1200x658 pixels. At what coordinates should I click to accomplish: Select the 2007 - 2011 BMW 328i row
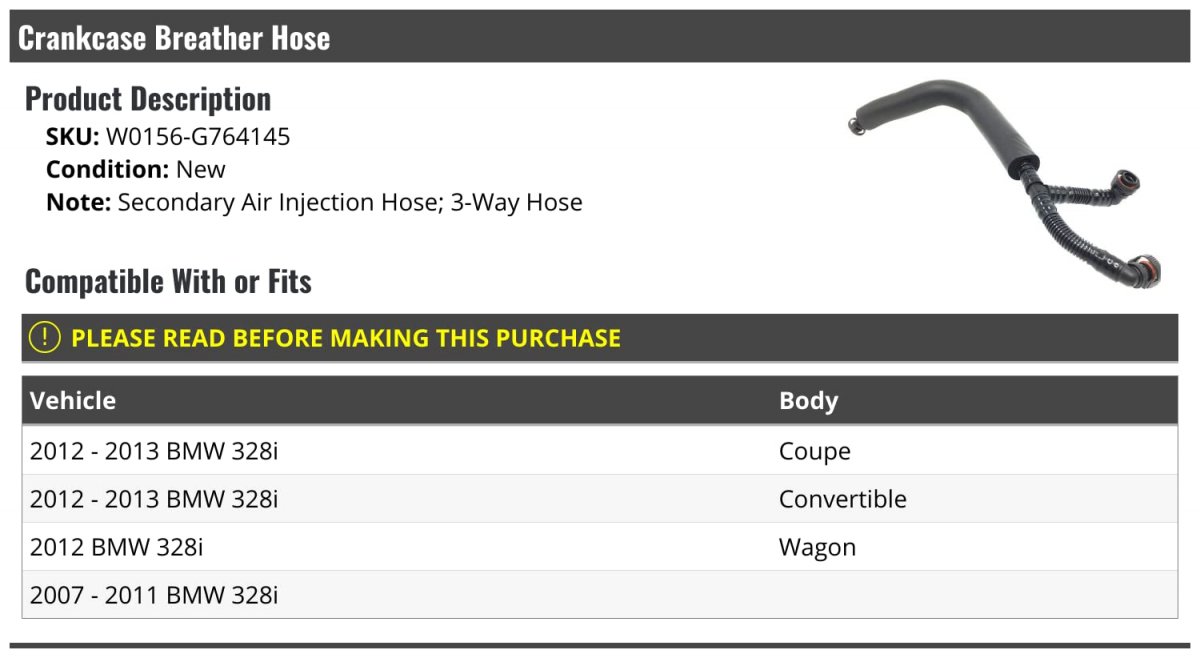(x=600, y=595)
